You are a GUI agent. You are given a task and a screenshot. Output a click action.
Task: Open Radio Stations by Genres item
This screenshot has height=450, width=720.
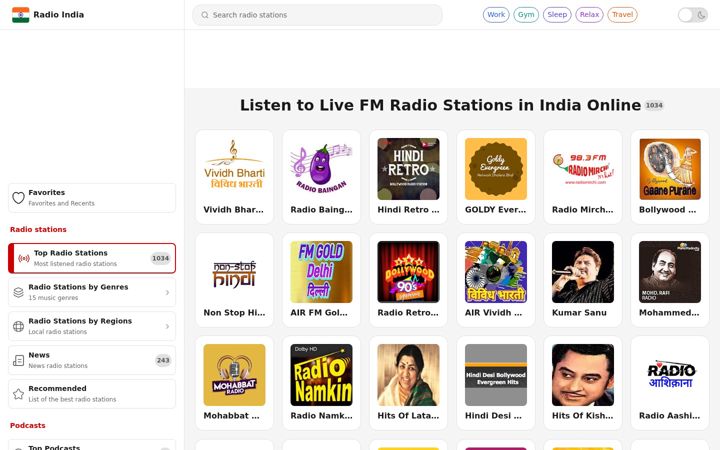[92, 292]
